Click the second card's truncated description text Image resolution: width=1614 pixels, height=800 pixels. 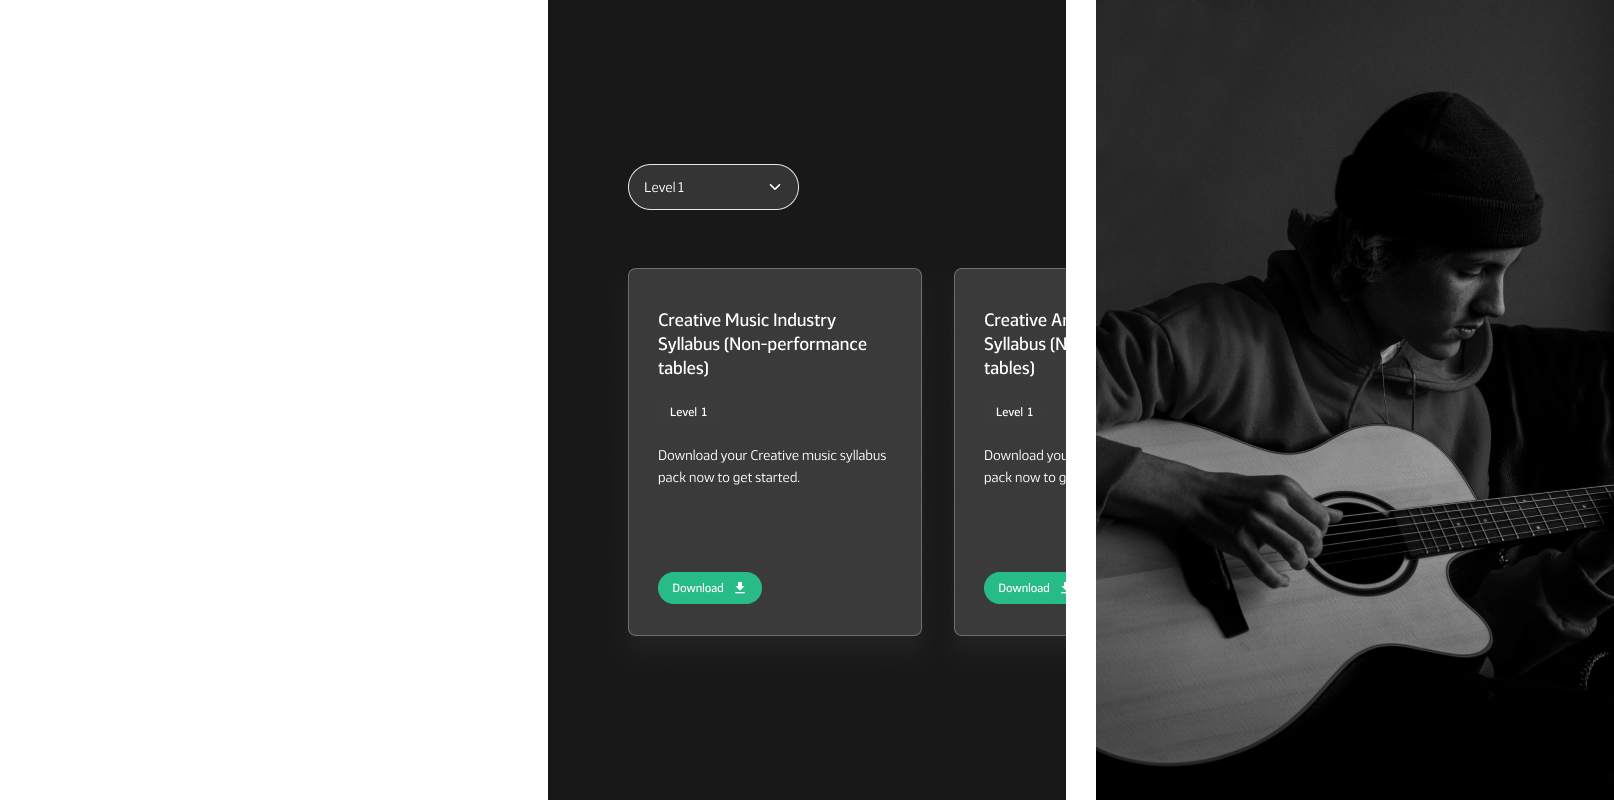[1025, 466]
